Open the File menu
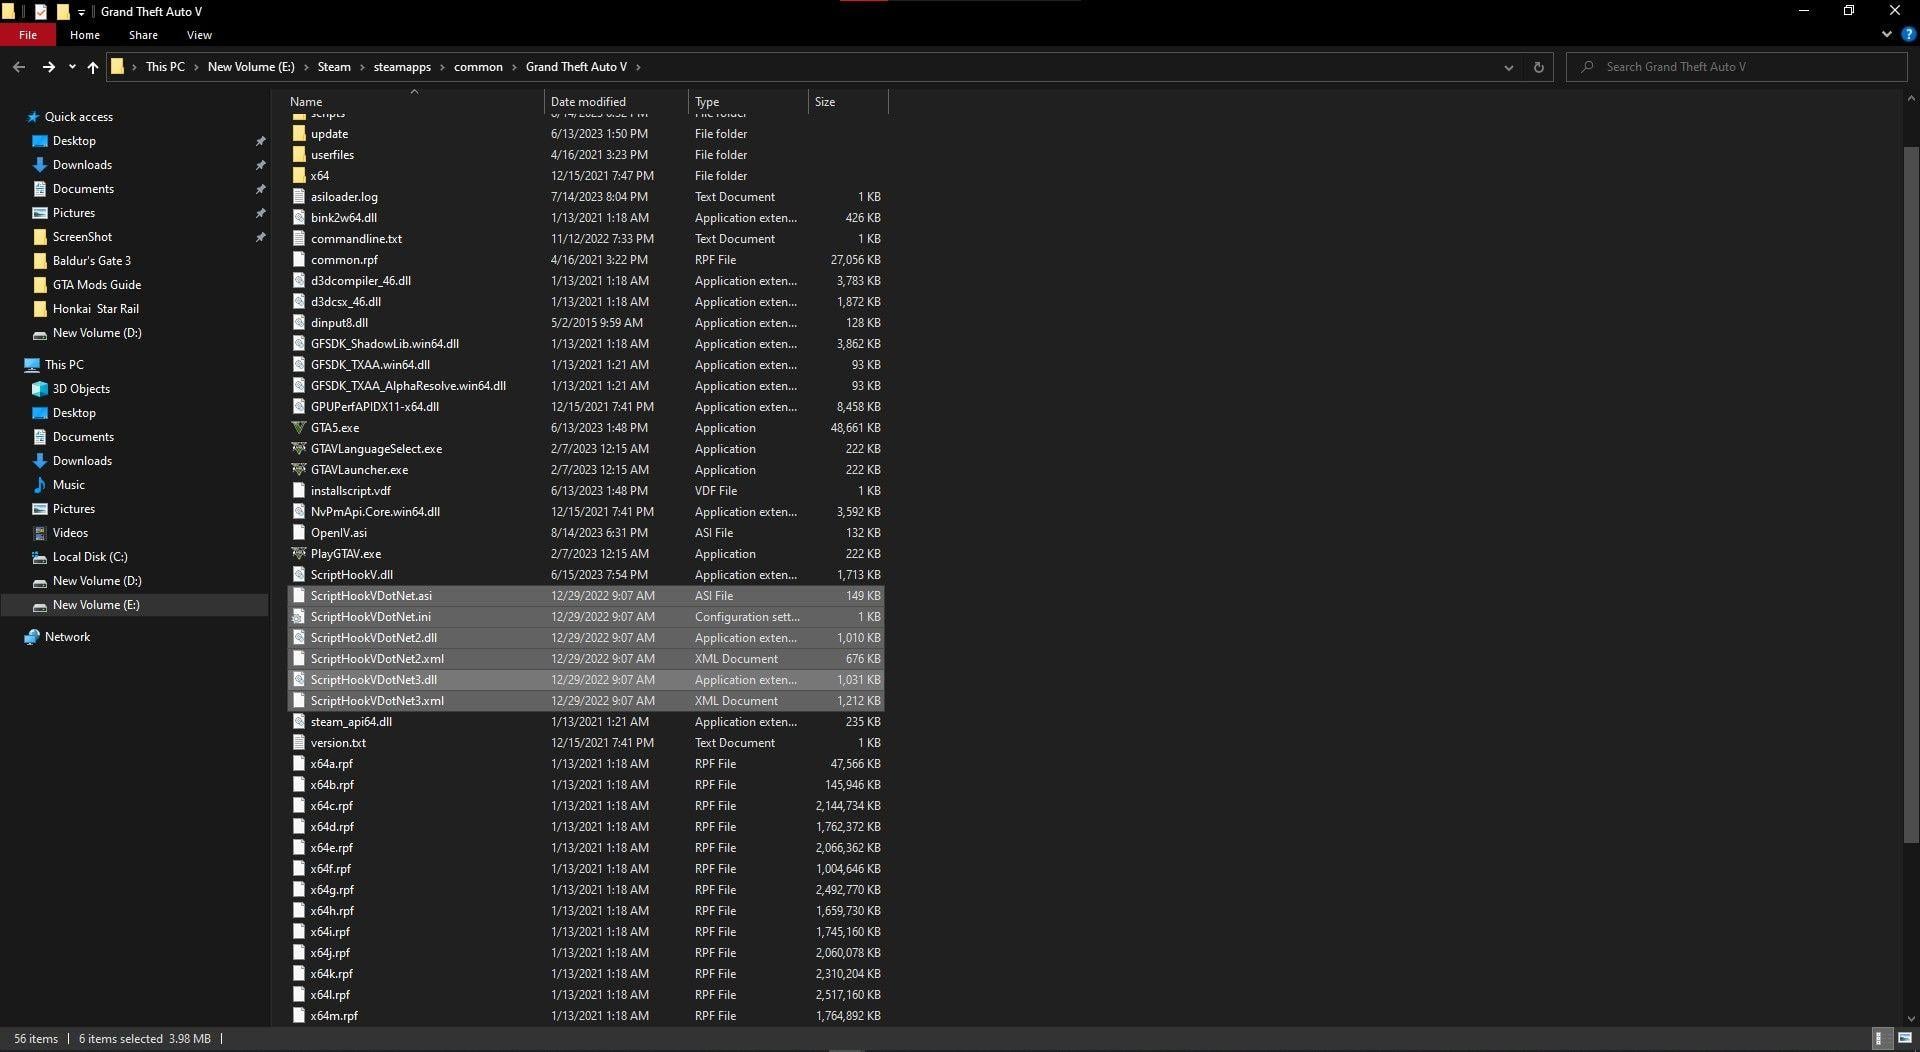The image size is (1920, 1052). (28, 35)
